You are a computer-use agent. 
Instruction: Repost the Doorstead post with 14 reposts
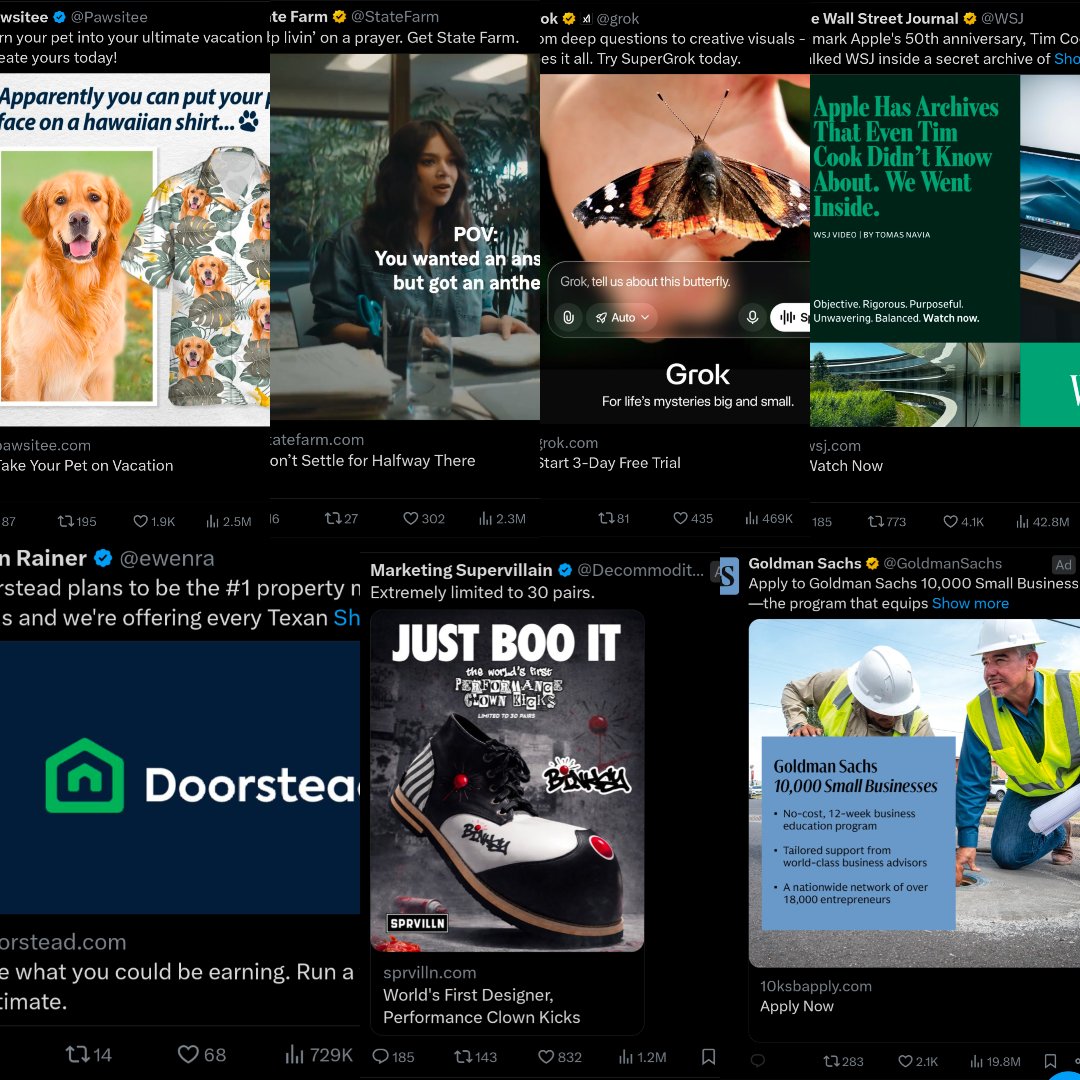(x=88, y=1054)
